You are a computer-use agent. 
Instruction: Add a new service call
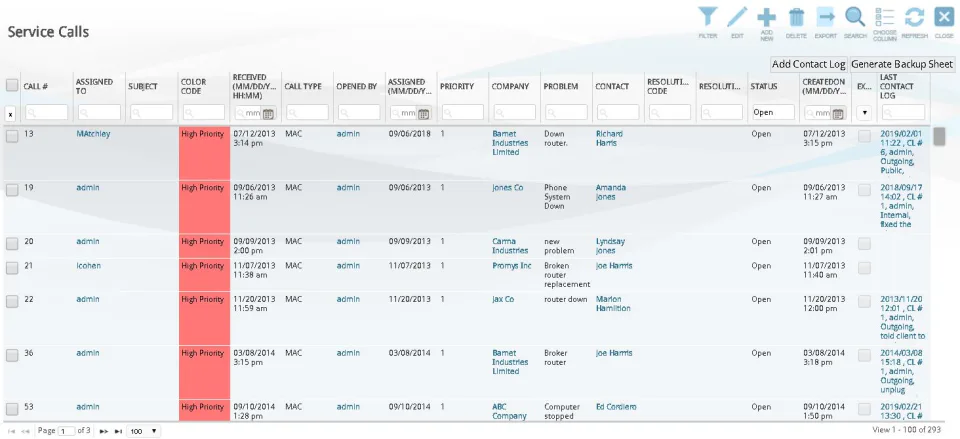coord(767,23)
